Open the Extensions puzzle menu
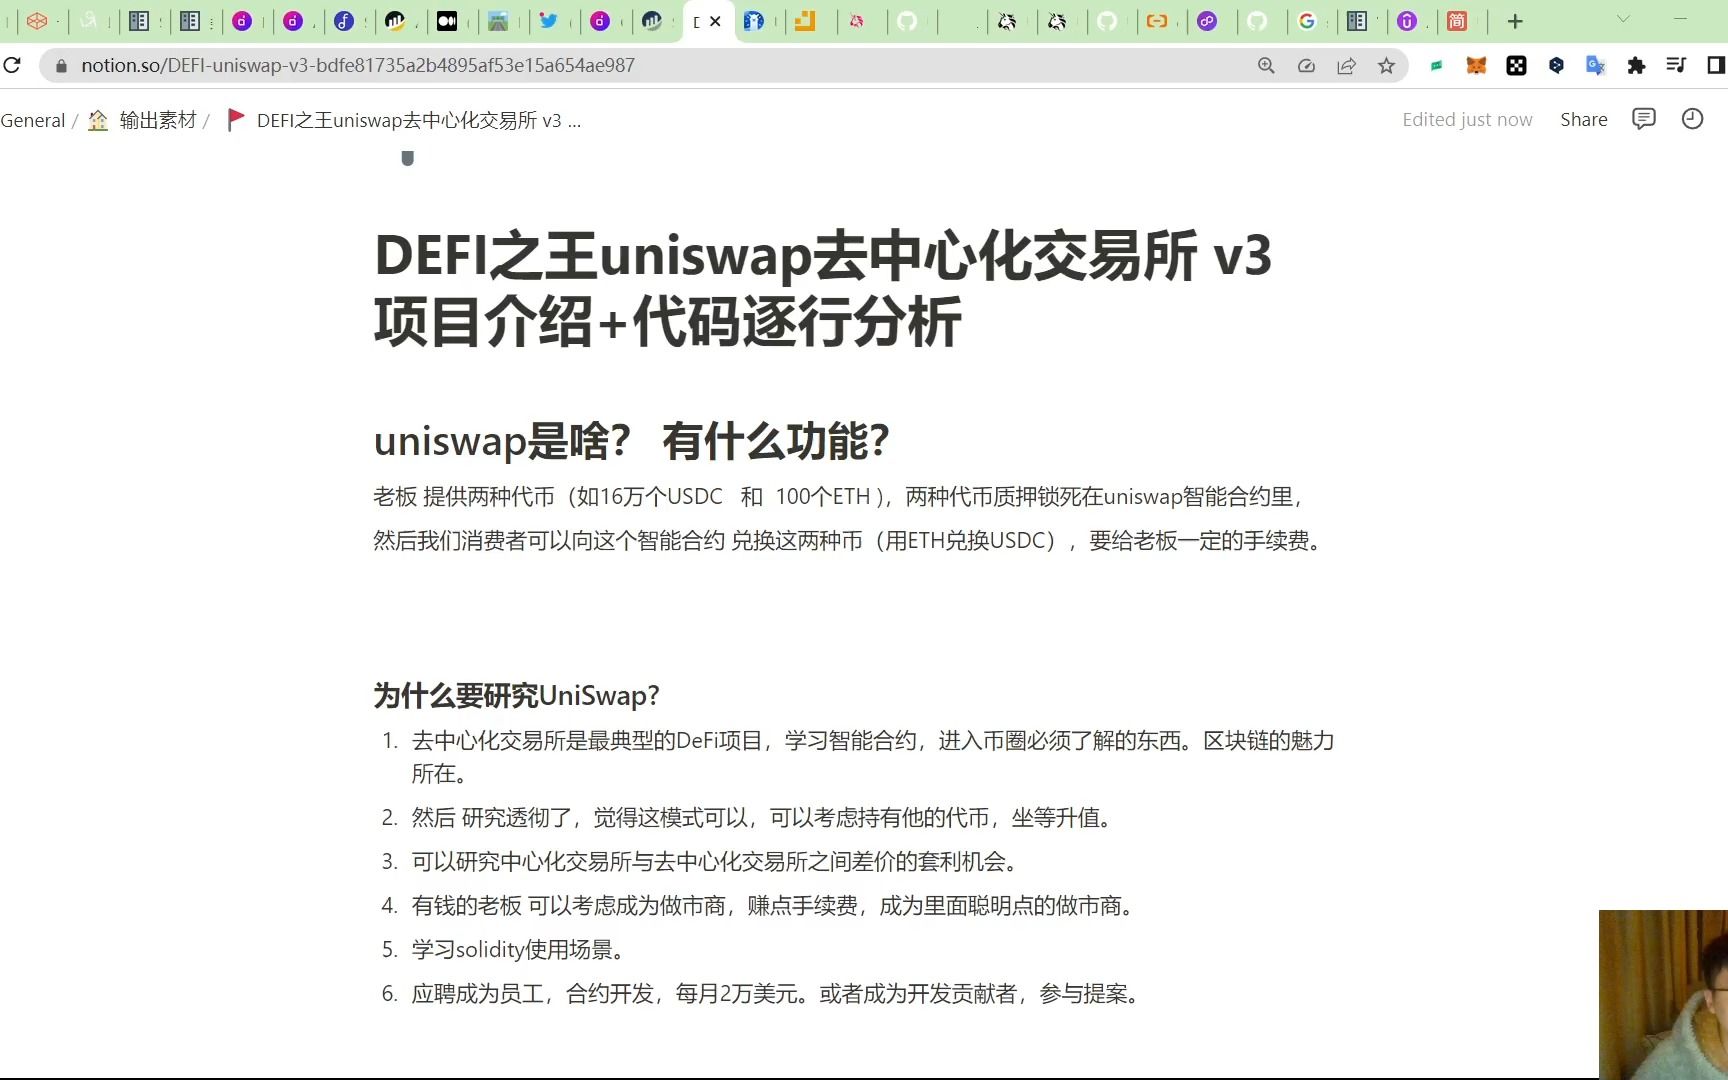Screen dimensions: 1728x1080 coord(1636,65)
